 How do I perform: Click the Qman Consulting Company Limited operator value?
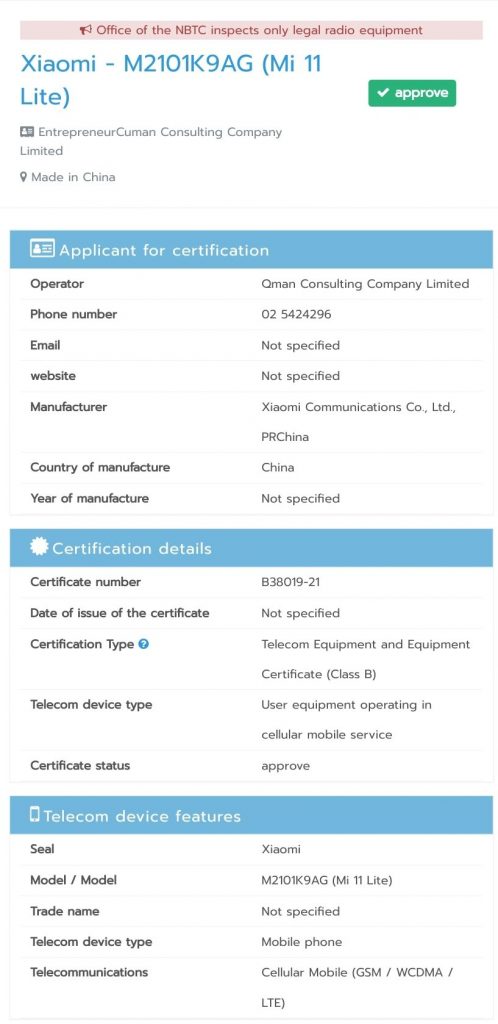coord(365,283)
